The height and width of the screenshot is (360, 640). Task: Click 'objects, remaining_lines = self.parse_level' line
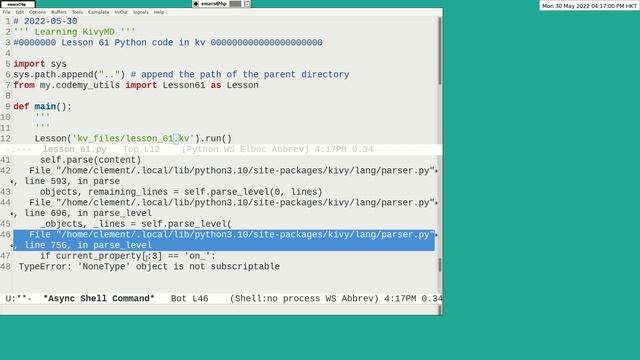pos(181,192)
